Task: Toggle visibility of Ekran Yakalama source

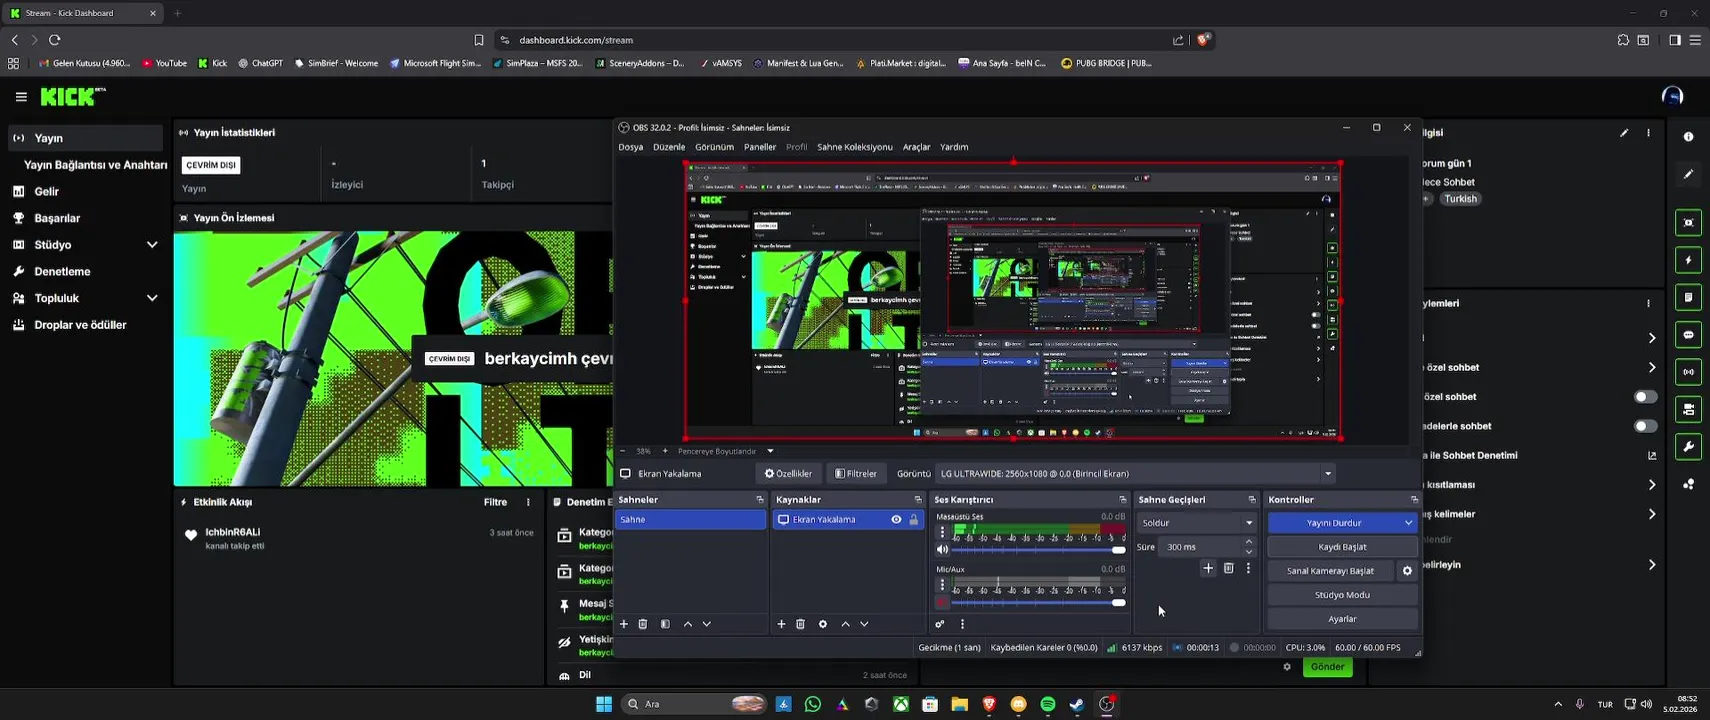Action: coord(896,520)
